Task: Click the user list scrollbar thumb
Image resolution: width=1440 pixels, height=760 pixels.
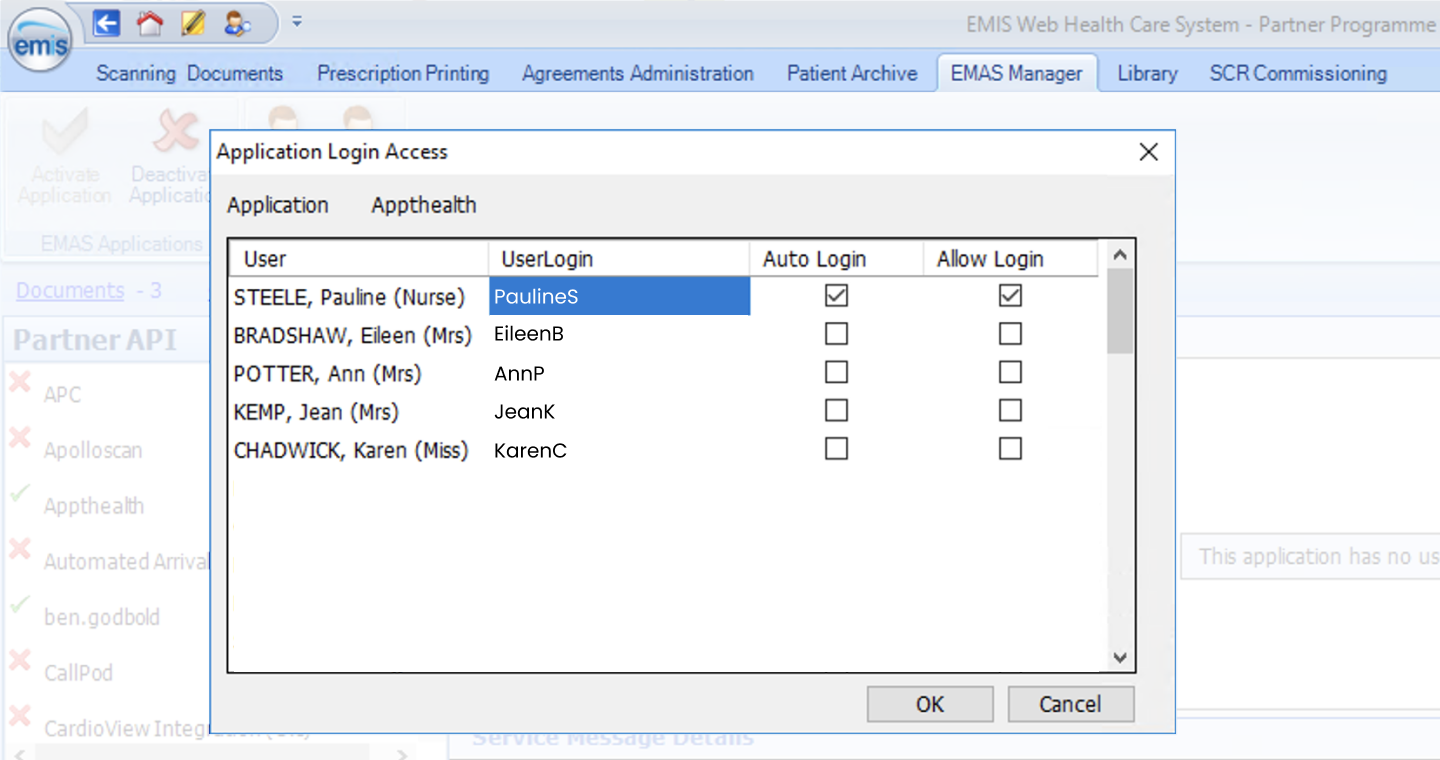Action: pos(1120,310)
